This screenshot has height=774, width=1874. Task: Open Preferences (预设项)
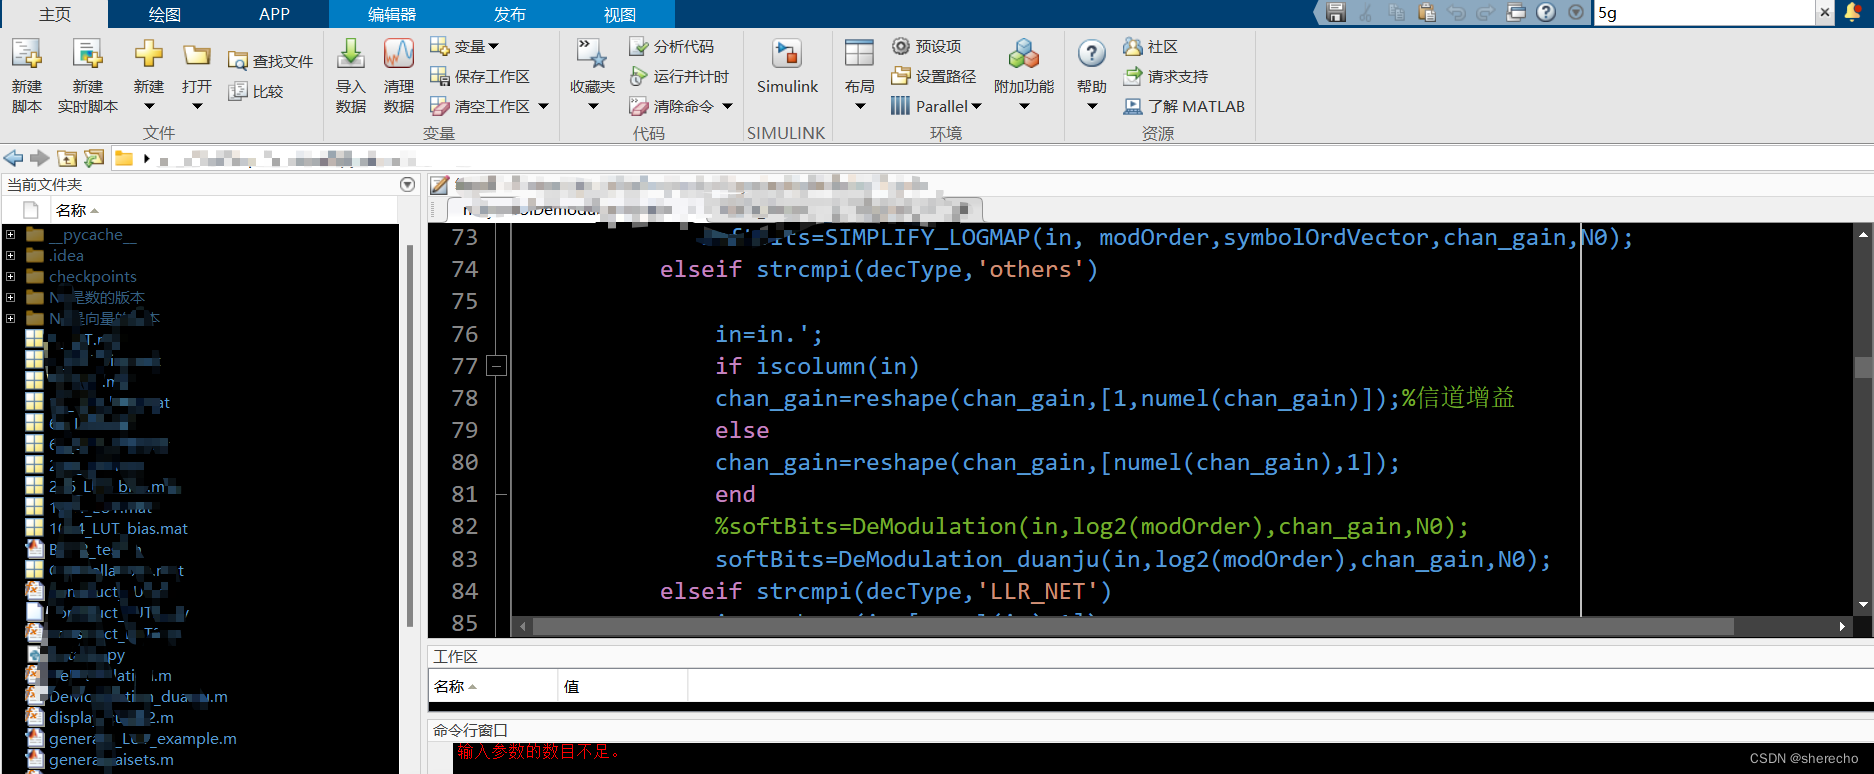click(927, 46)
